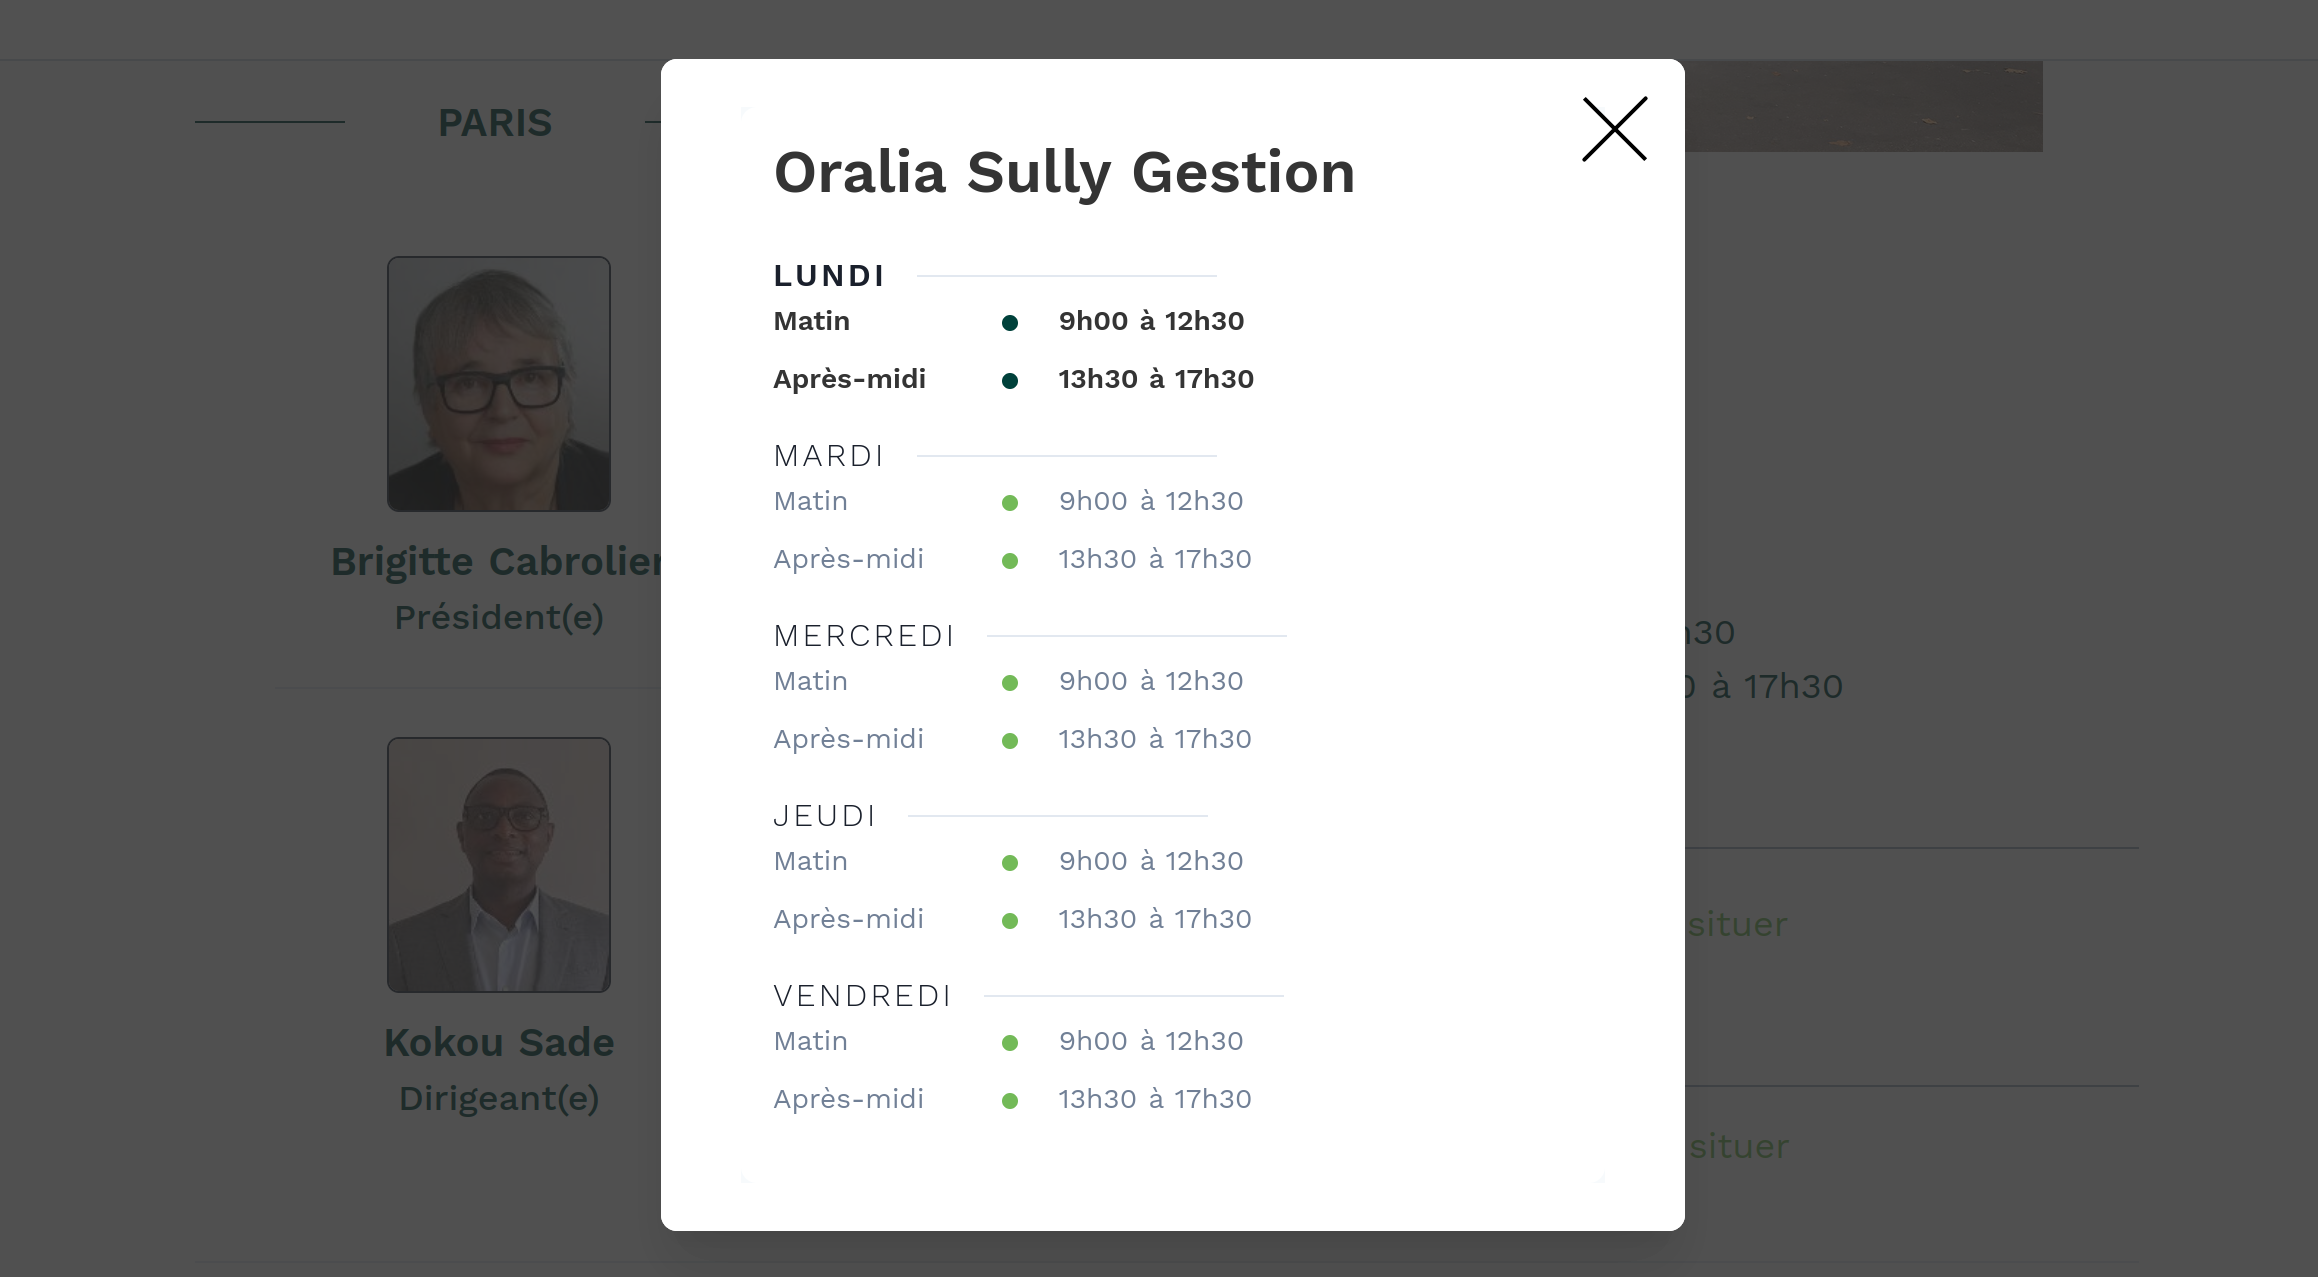The width and height of the screenshot is (2318, 1277).
Task: Select the LUNDI day heading
Action: click(x=829, y=276)
